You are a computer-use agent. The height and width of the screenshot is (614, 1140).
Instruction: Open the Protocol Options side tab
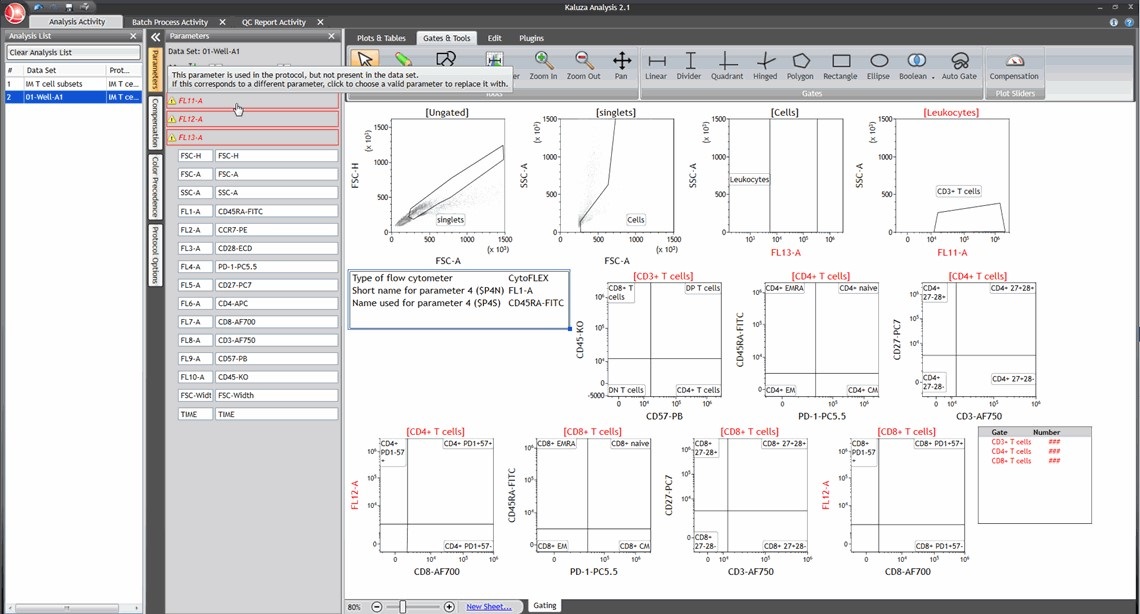pos(155,254)
